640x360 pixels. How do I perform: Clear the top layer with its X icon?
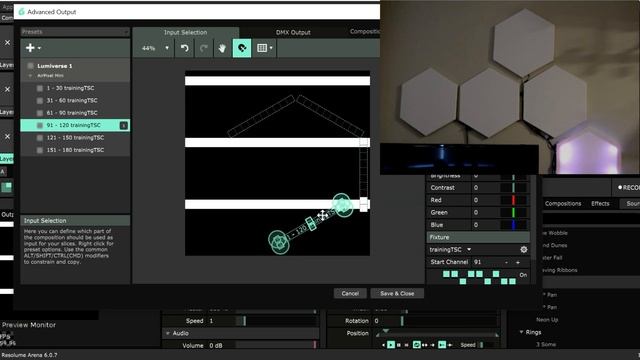click(x=7, y=42)
